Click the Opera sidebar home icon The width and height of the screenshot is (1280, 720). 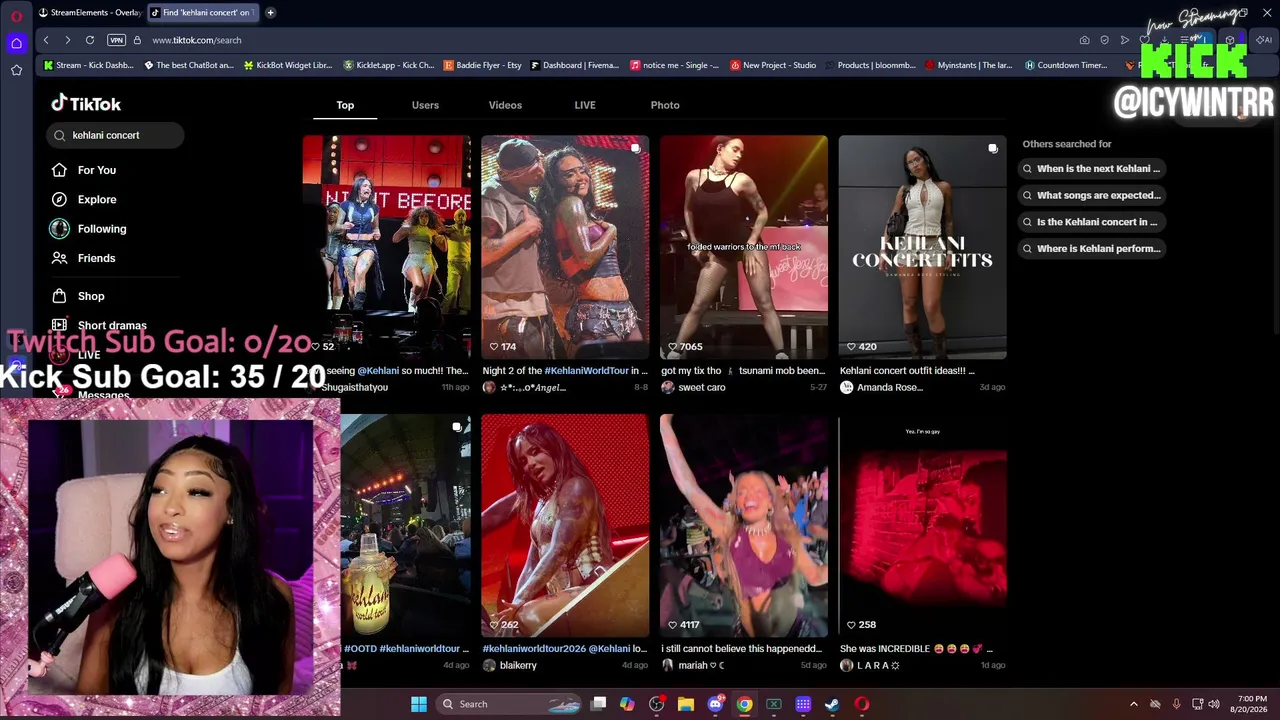[16, 43]
